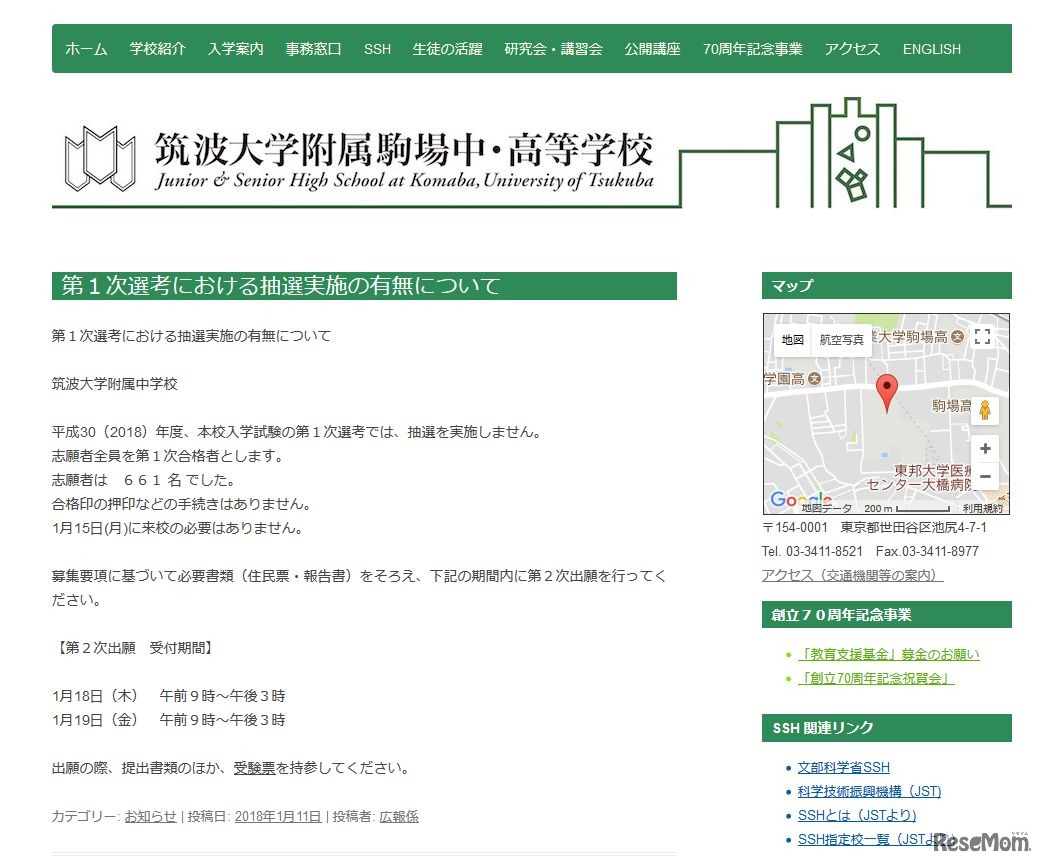This screenshot has height=865, width=1044.
Task: Open the ホーム menu item
Action: (x=86, y=49)
